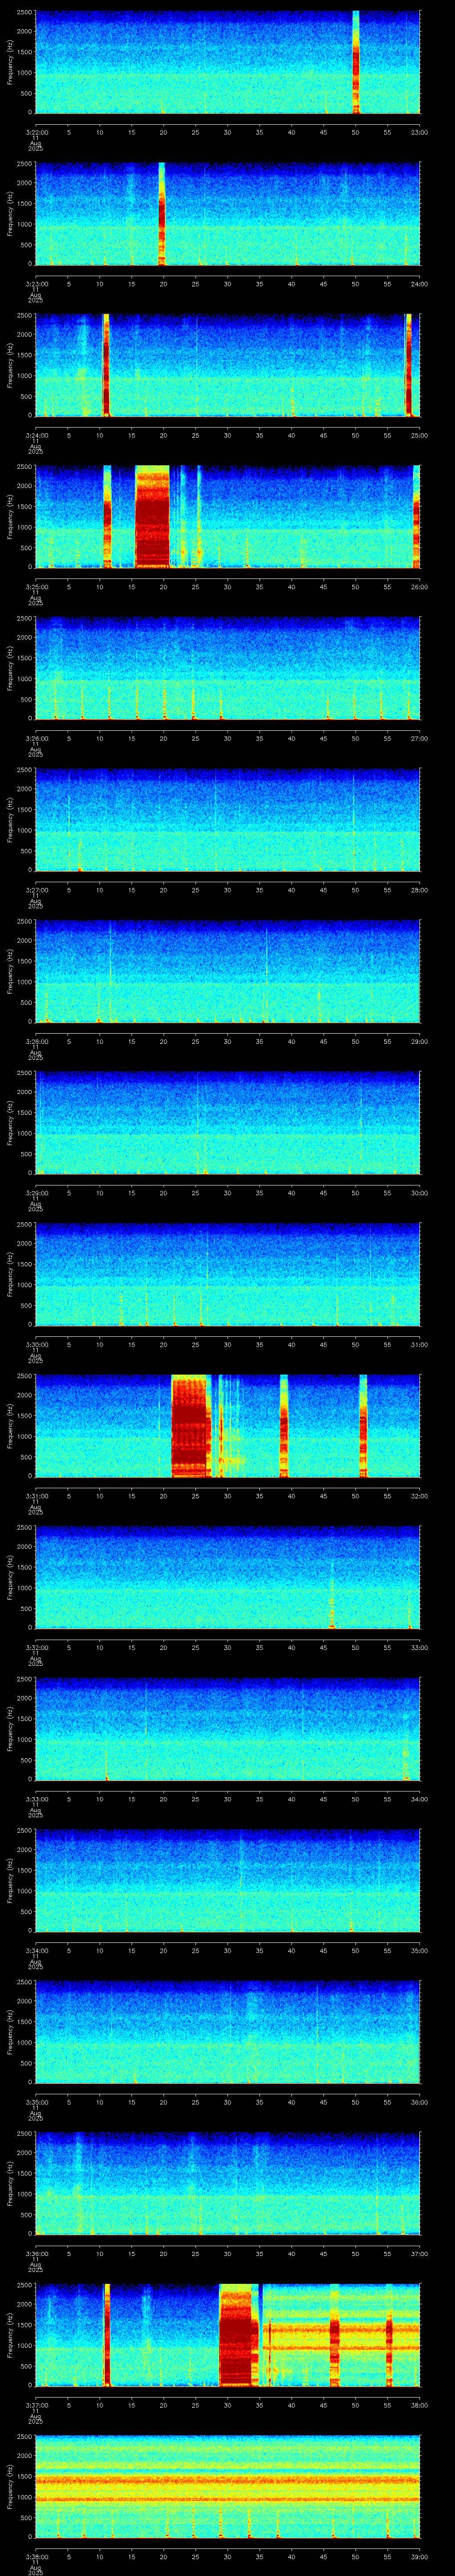Screen dimensions: 455x2576
Task: Select the red burst at 20 seconds in the 3:23 spectrogram
Action: tap(162, 214)
